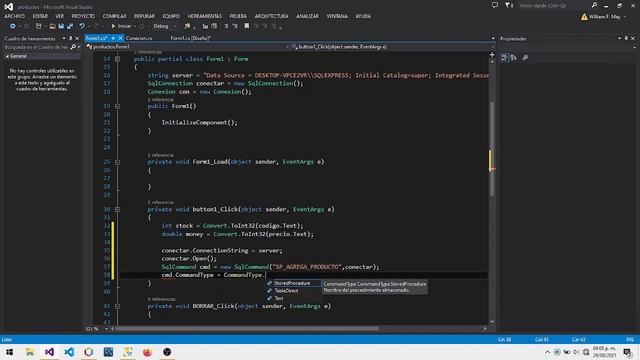Click the toolbox search input field
This screenshot has width=640, height=360.
click(36, 47)
